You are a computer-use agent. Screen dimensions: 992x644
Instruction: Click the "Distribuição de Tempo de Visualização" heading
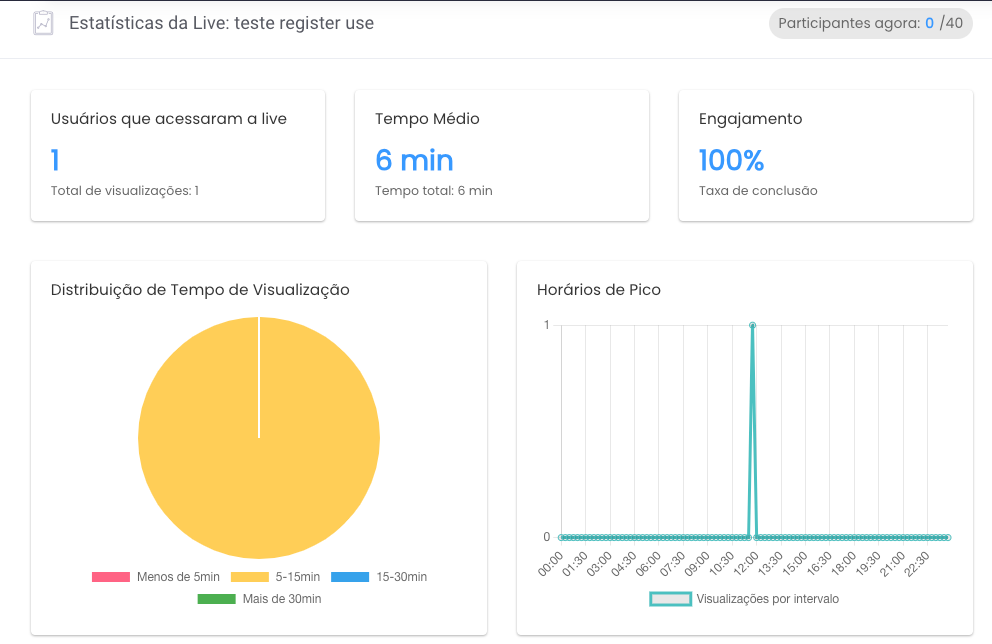200,290
